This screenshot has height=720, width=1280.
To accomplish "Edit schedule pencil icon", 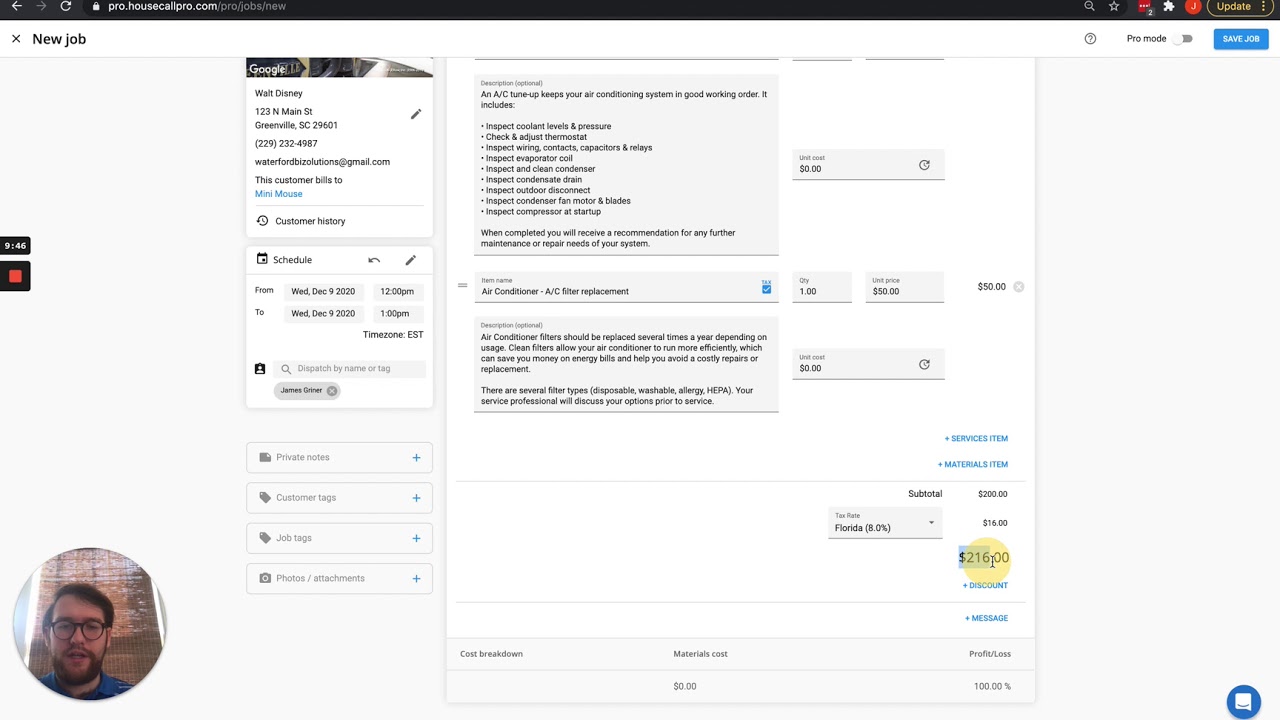I will click(x=410, y=260).
